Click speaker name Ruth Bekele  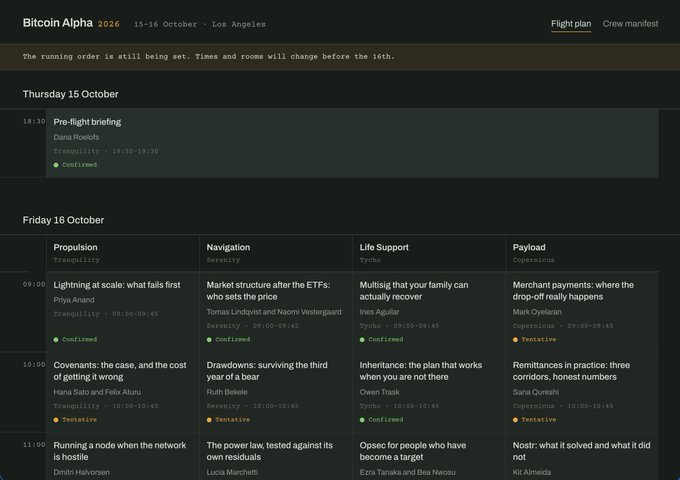click(227, 392)
